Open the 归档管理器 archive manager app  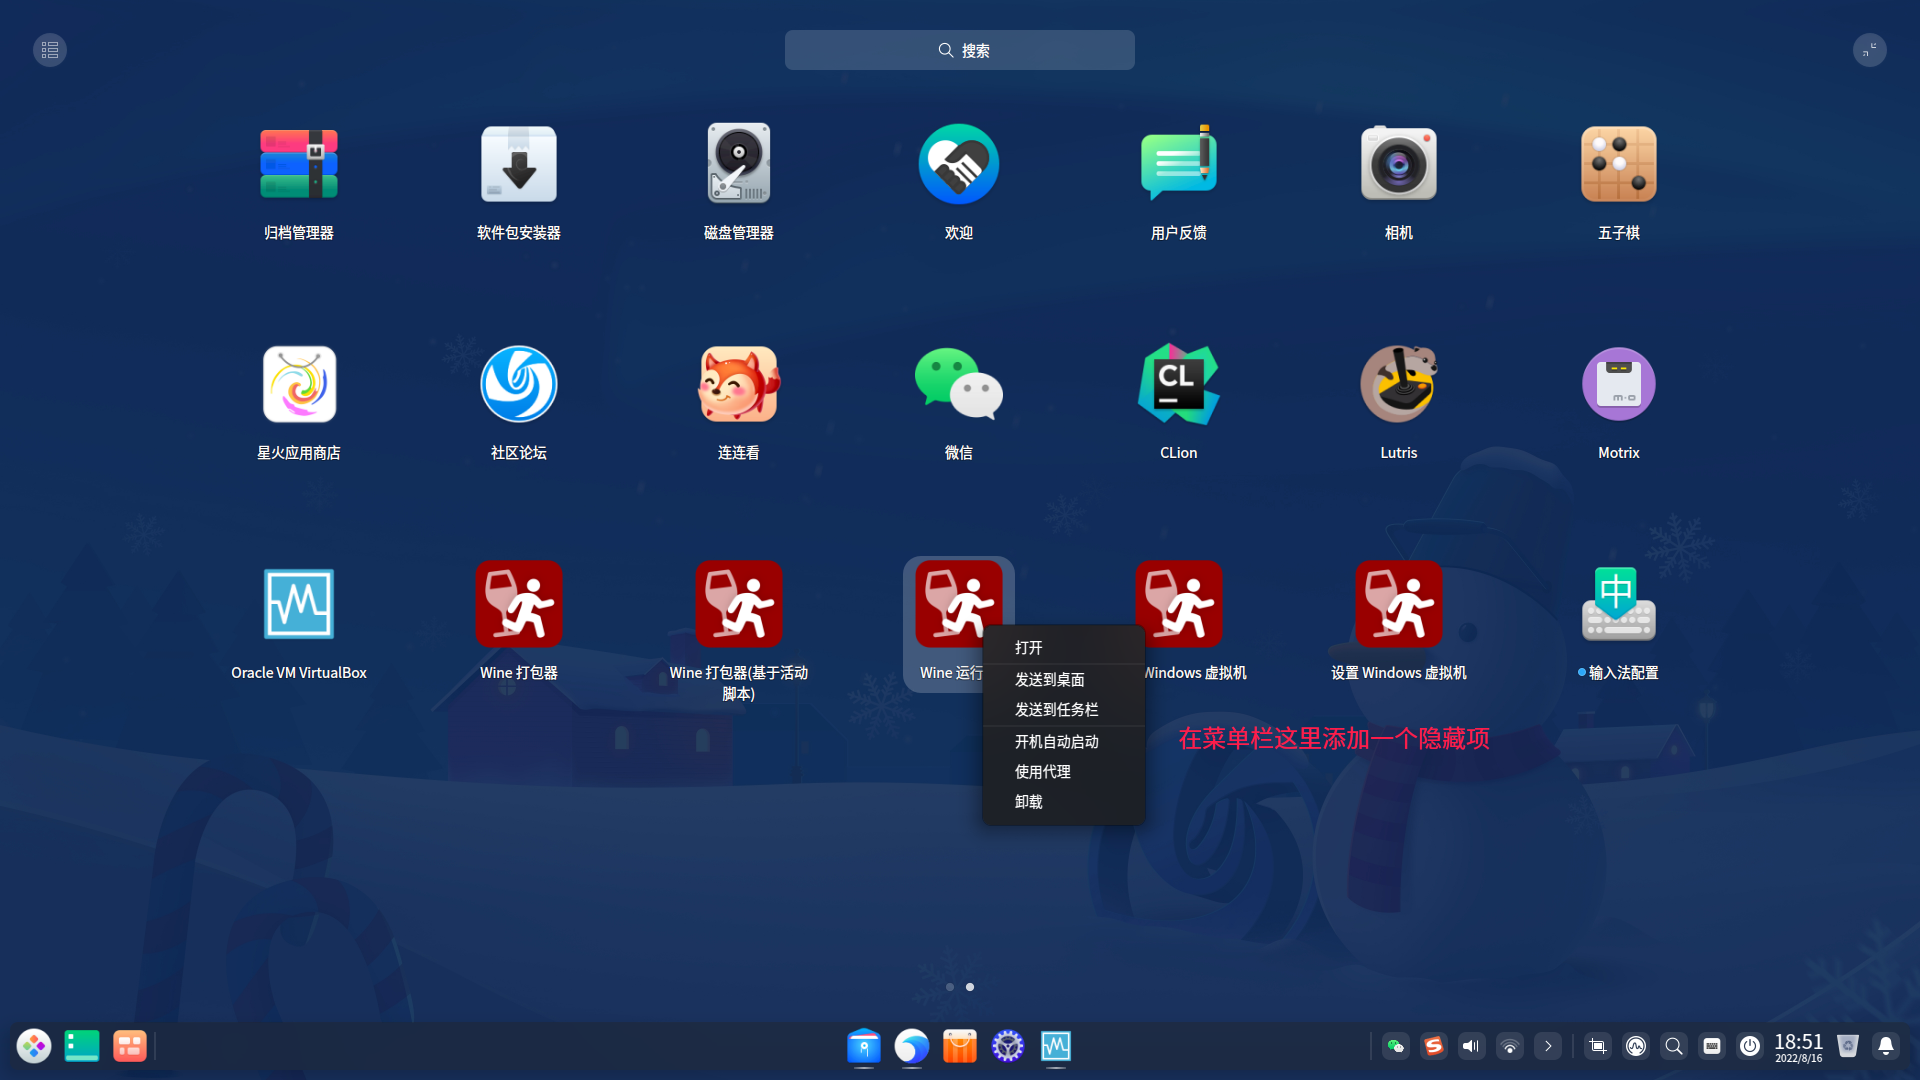click(298, 164)
